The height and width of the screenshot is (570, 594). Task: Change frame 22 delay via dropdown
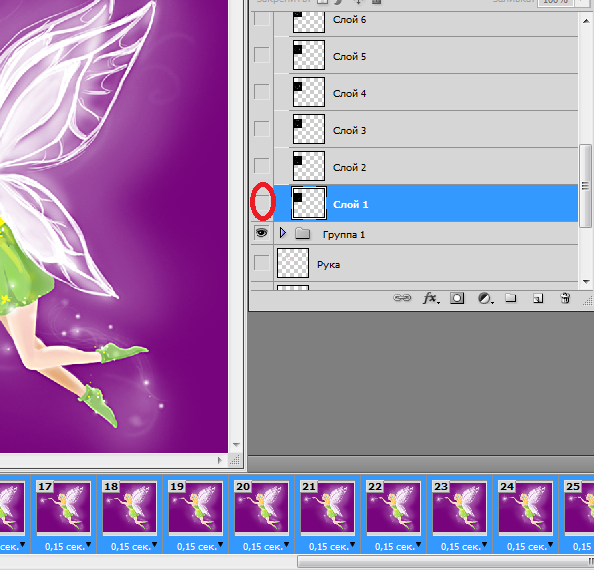tap(418, 545)
